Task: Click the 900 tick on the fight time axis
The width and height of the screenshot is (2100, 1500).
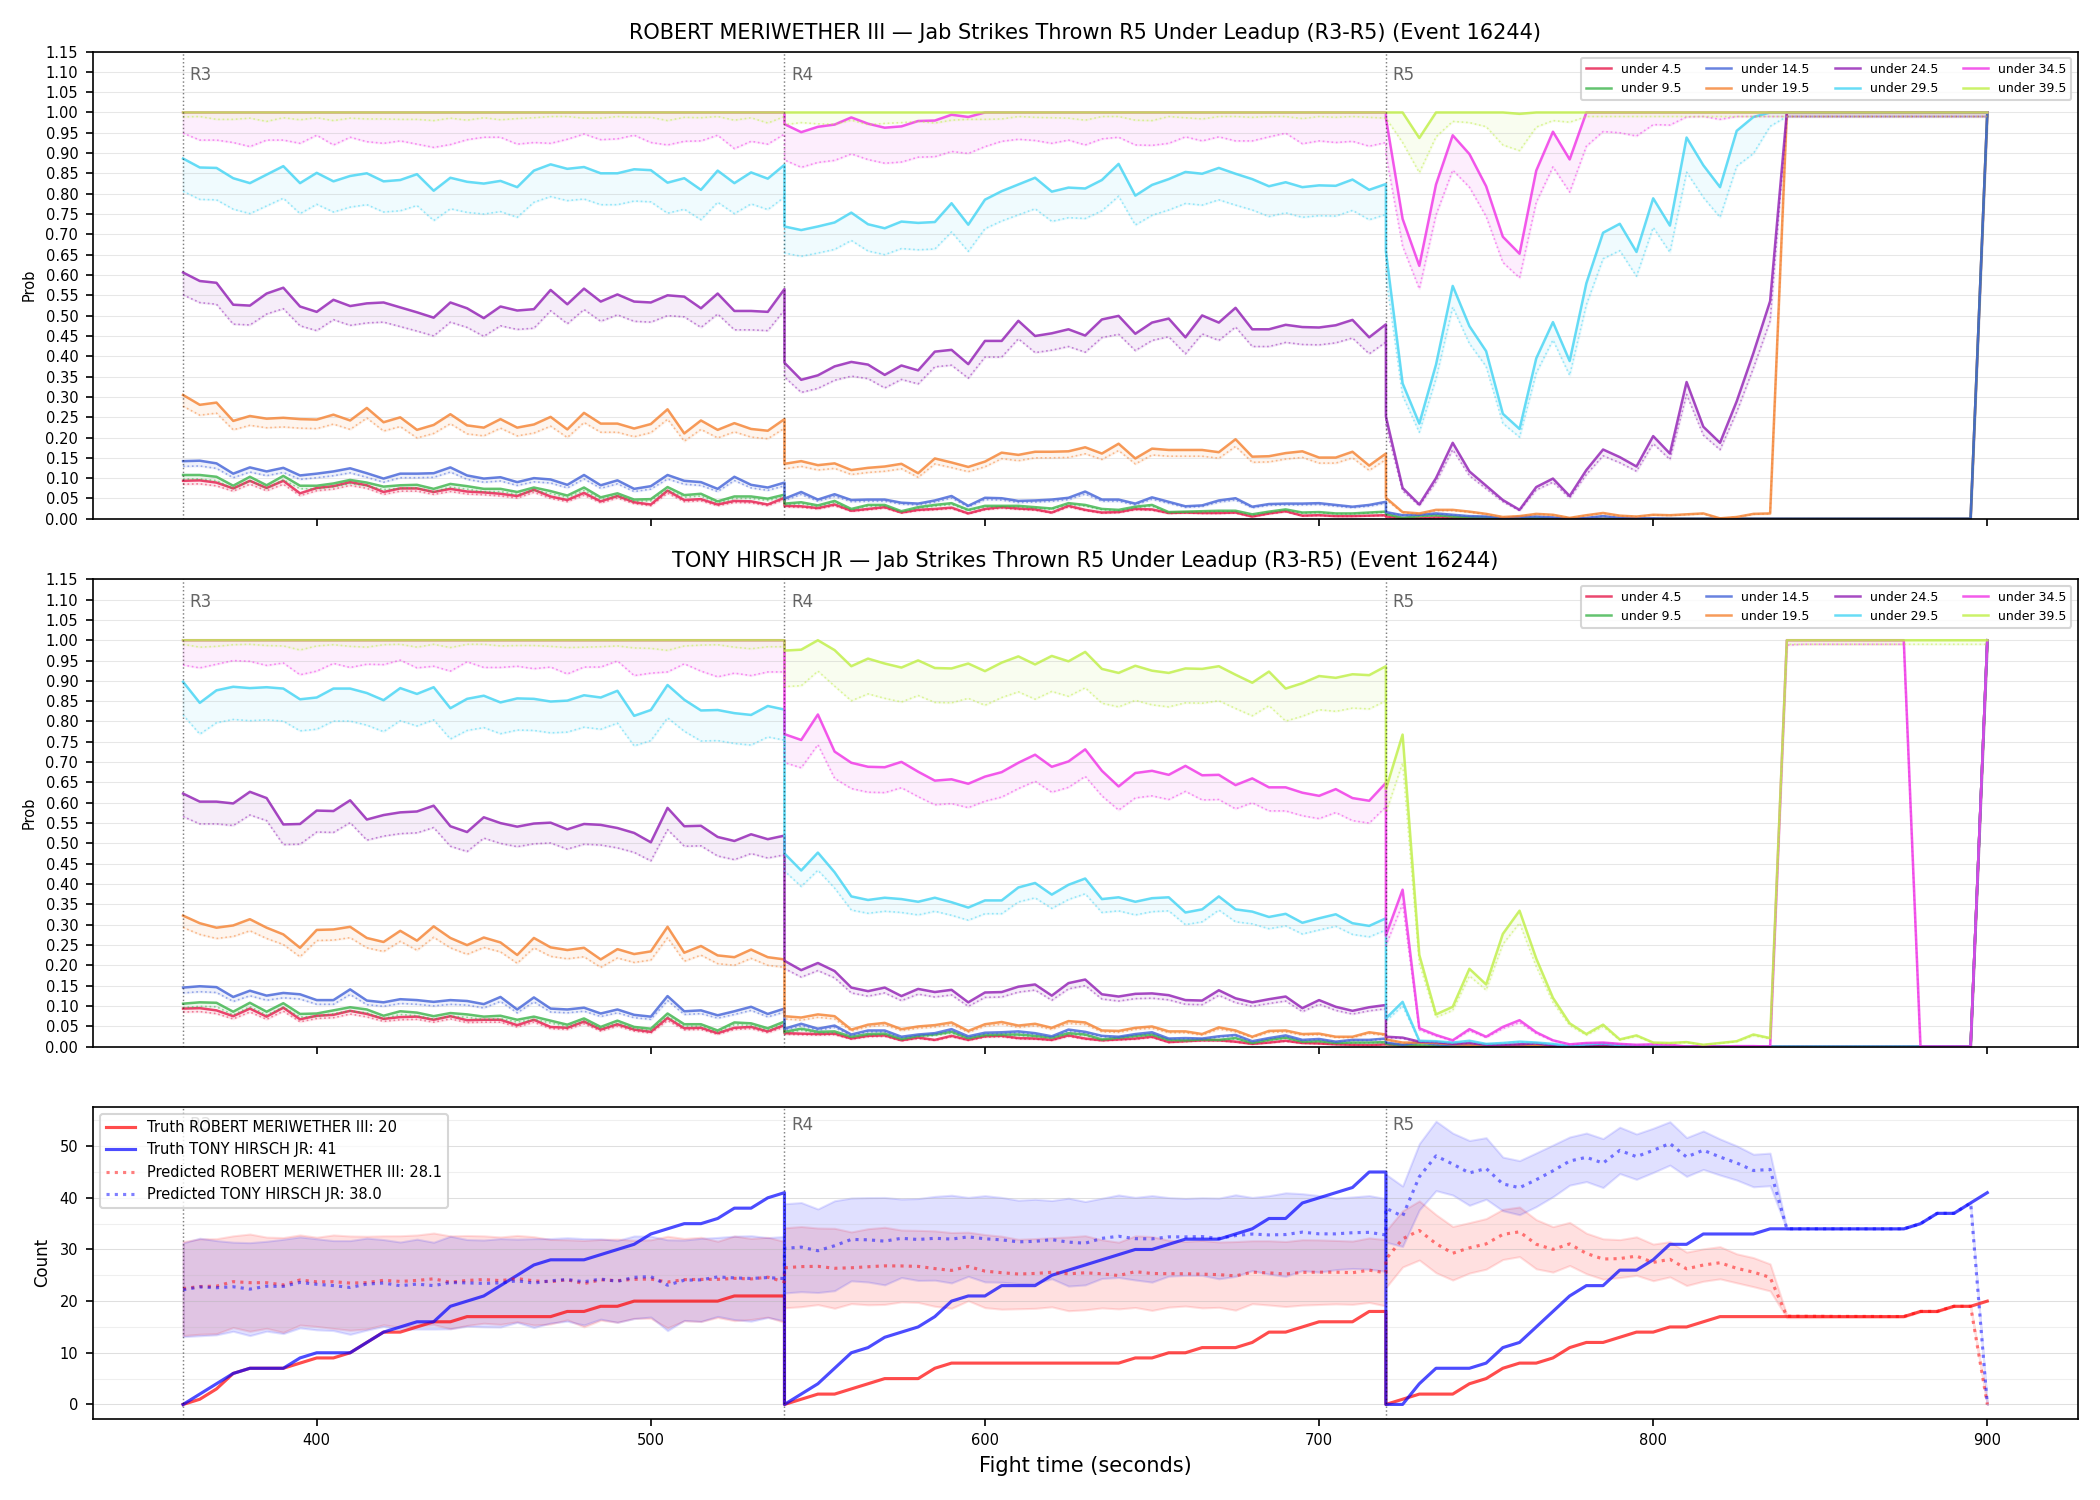Action: click(1987, 1439)
